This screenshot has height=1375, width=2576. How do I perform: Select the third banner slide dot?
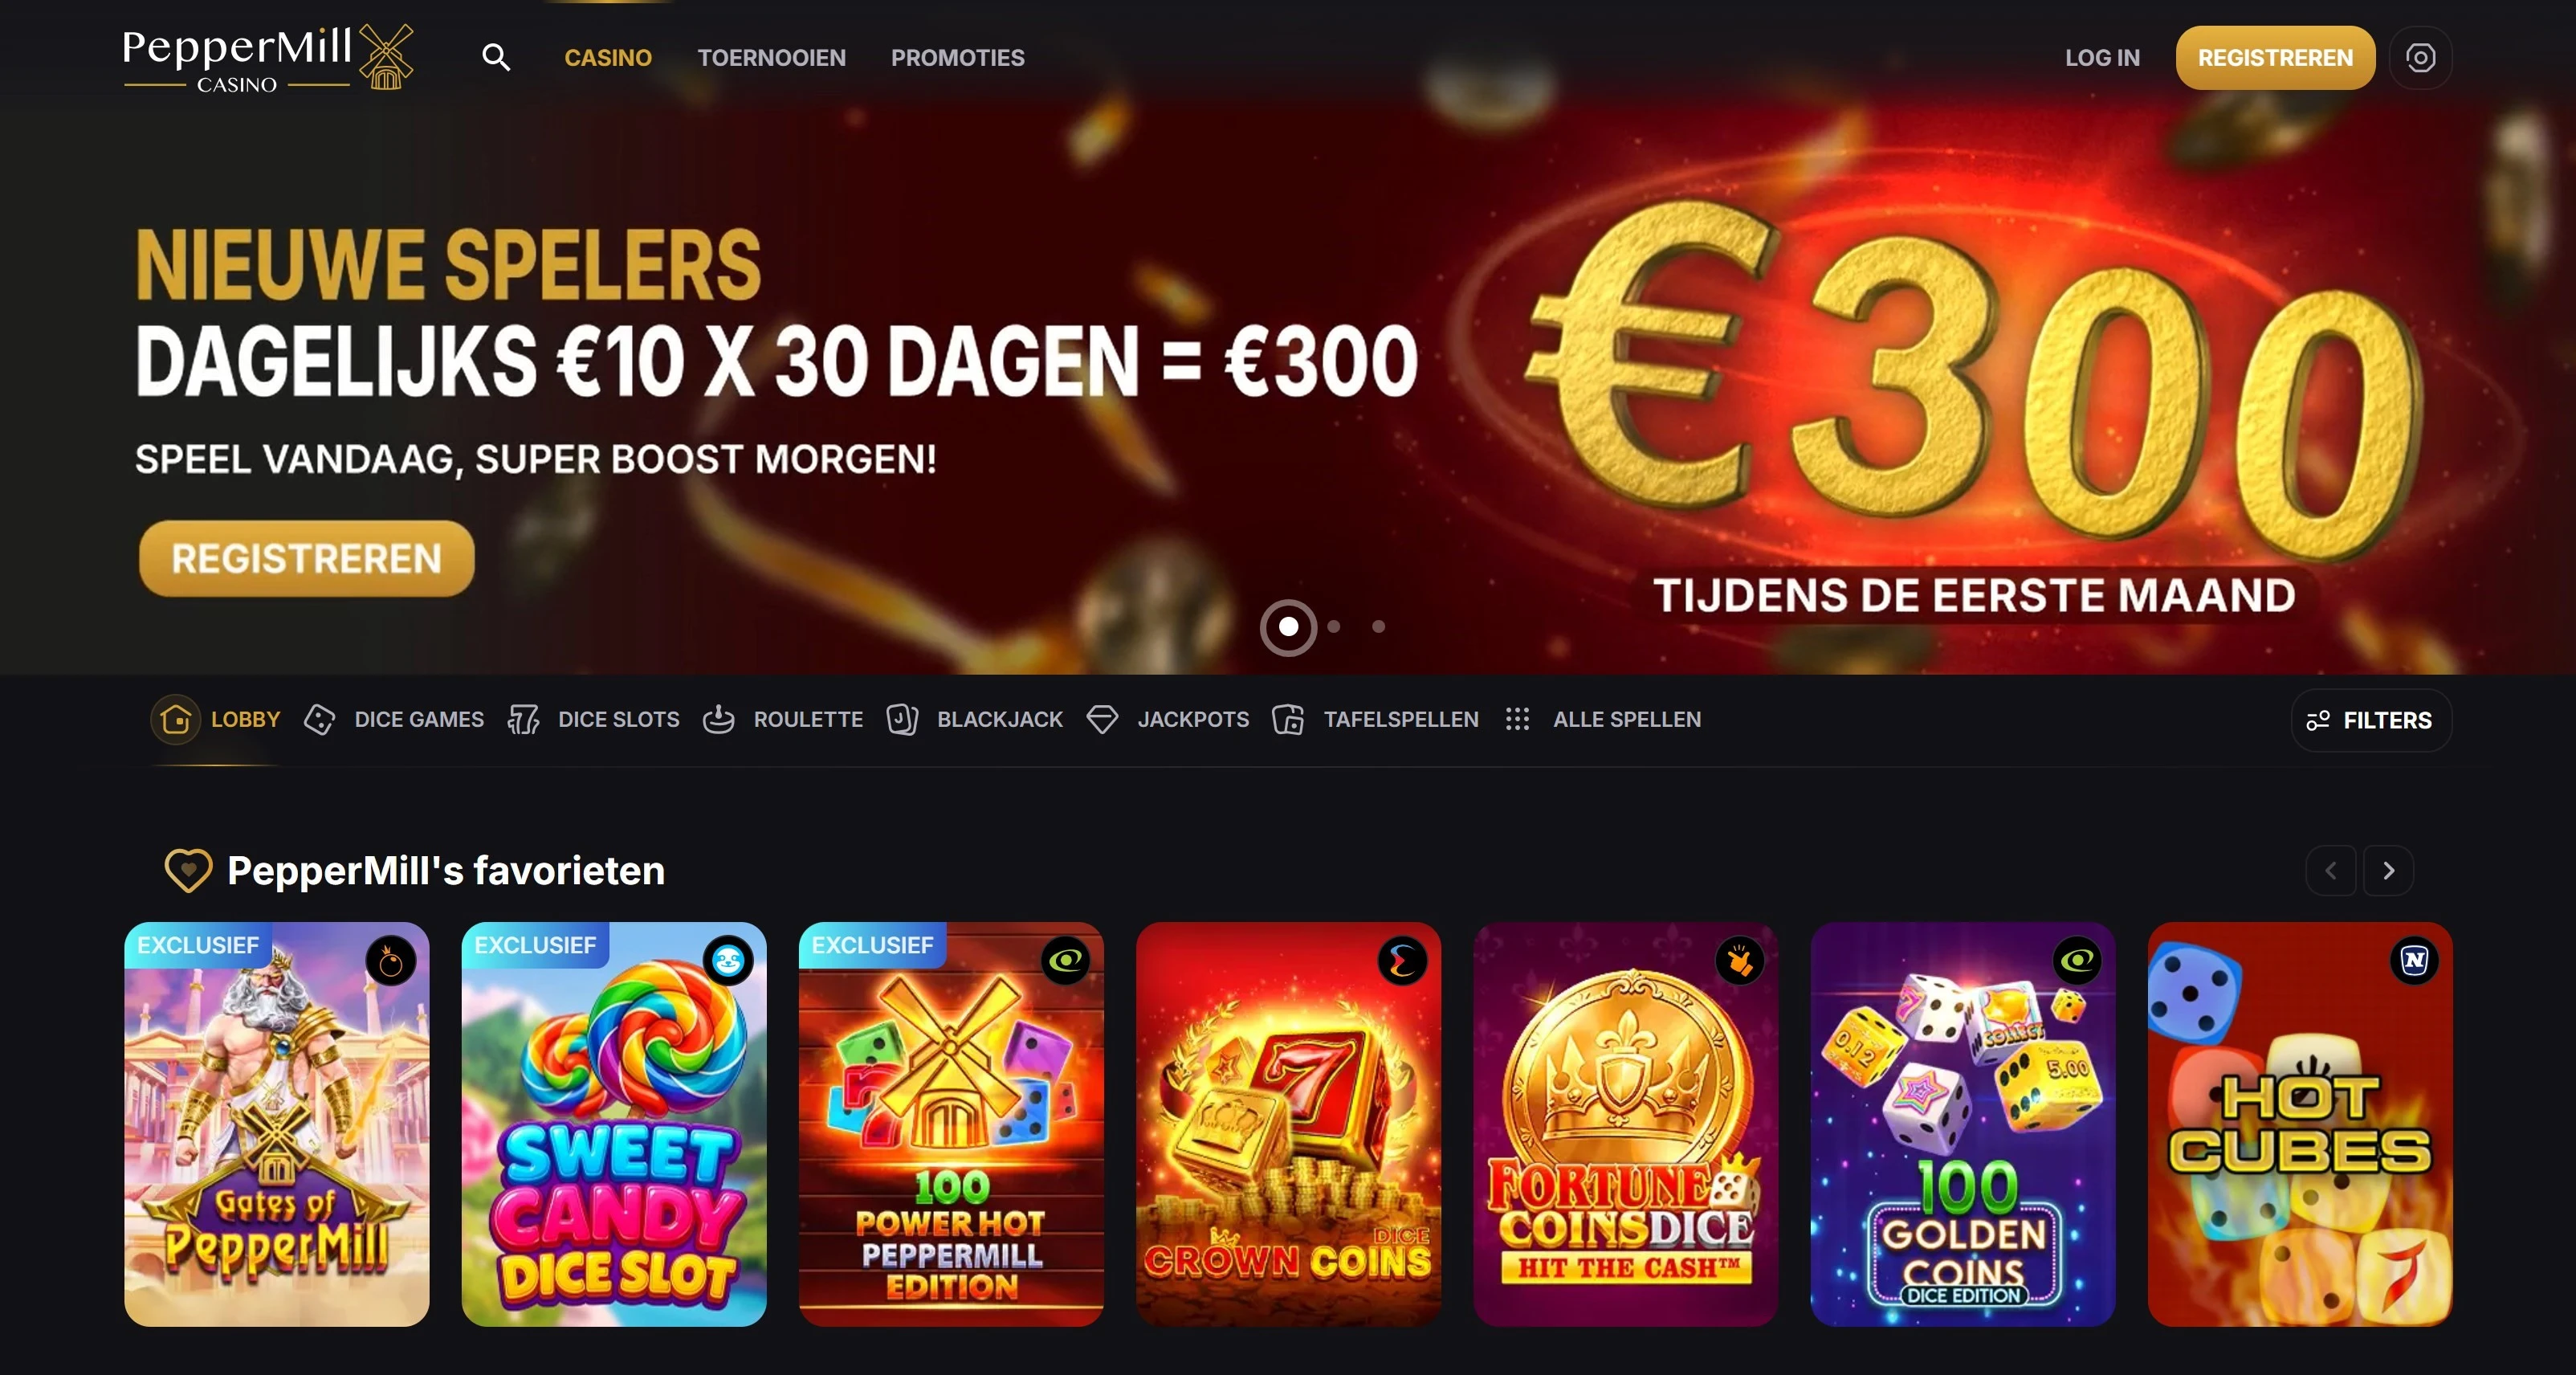coord(1378,627)
